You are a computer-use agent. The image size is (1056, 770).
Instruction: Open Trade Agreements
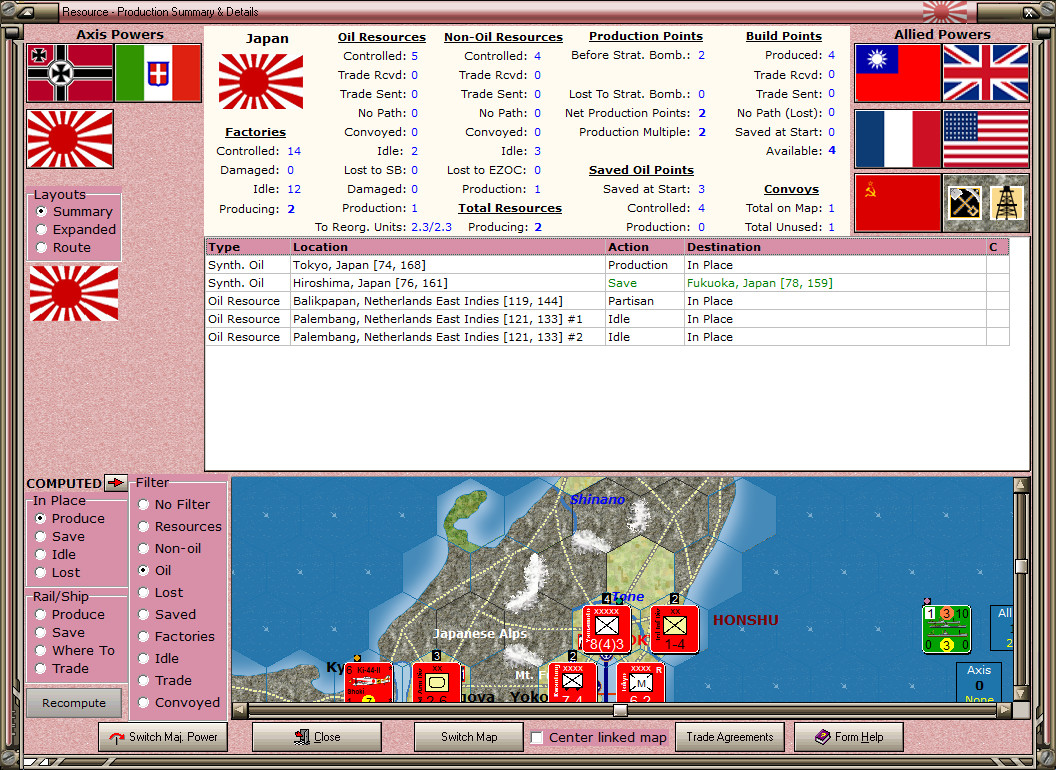point(729,737)
